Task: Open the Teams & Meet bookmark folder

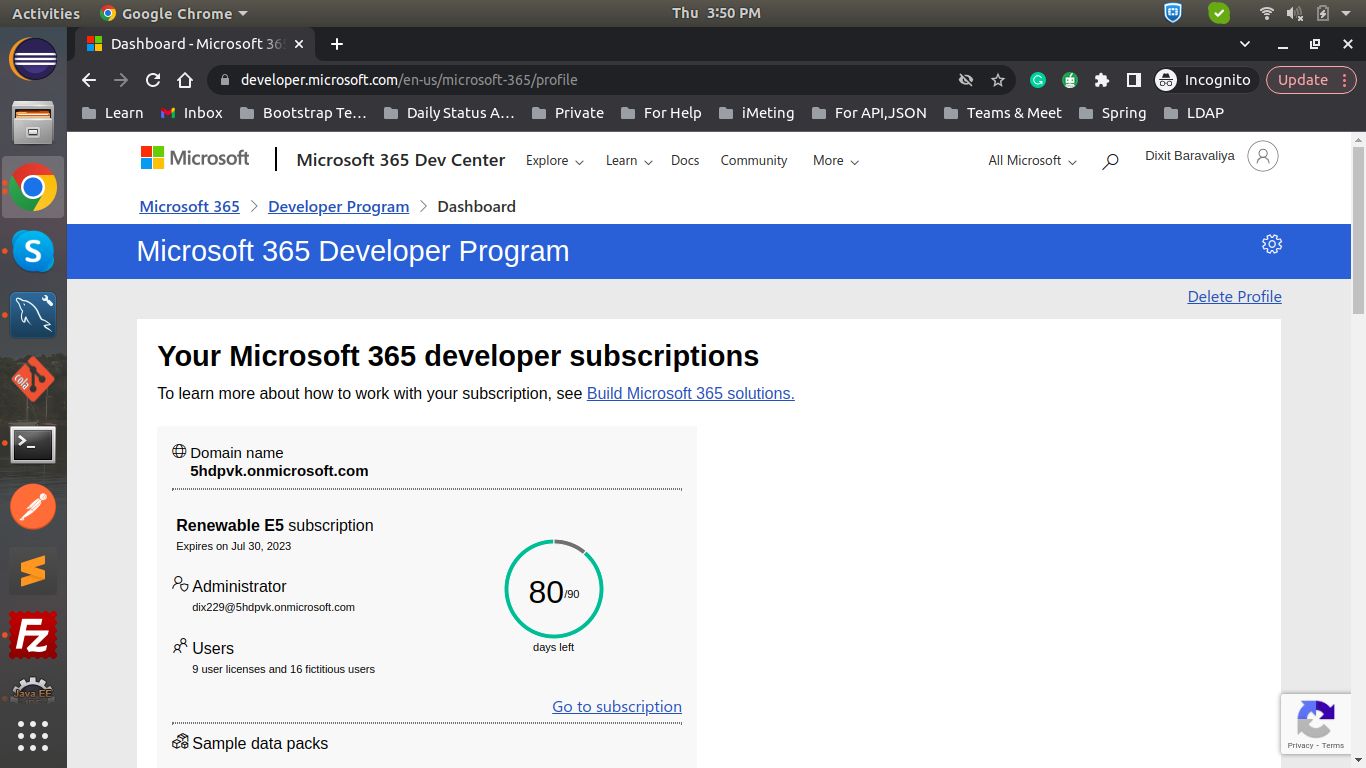Action: pos(1002,113)
